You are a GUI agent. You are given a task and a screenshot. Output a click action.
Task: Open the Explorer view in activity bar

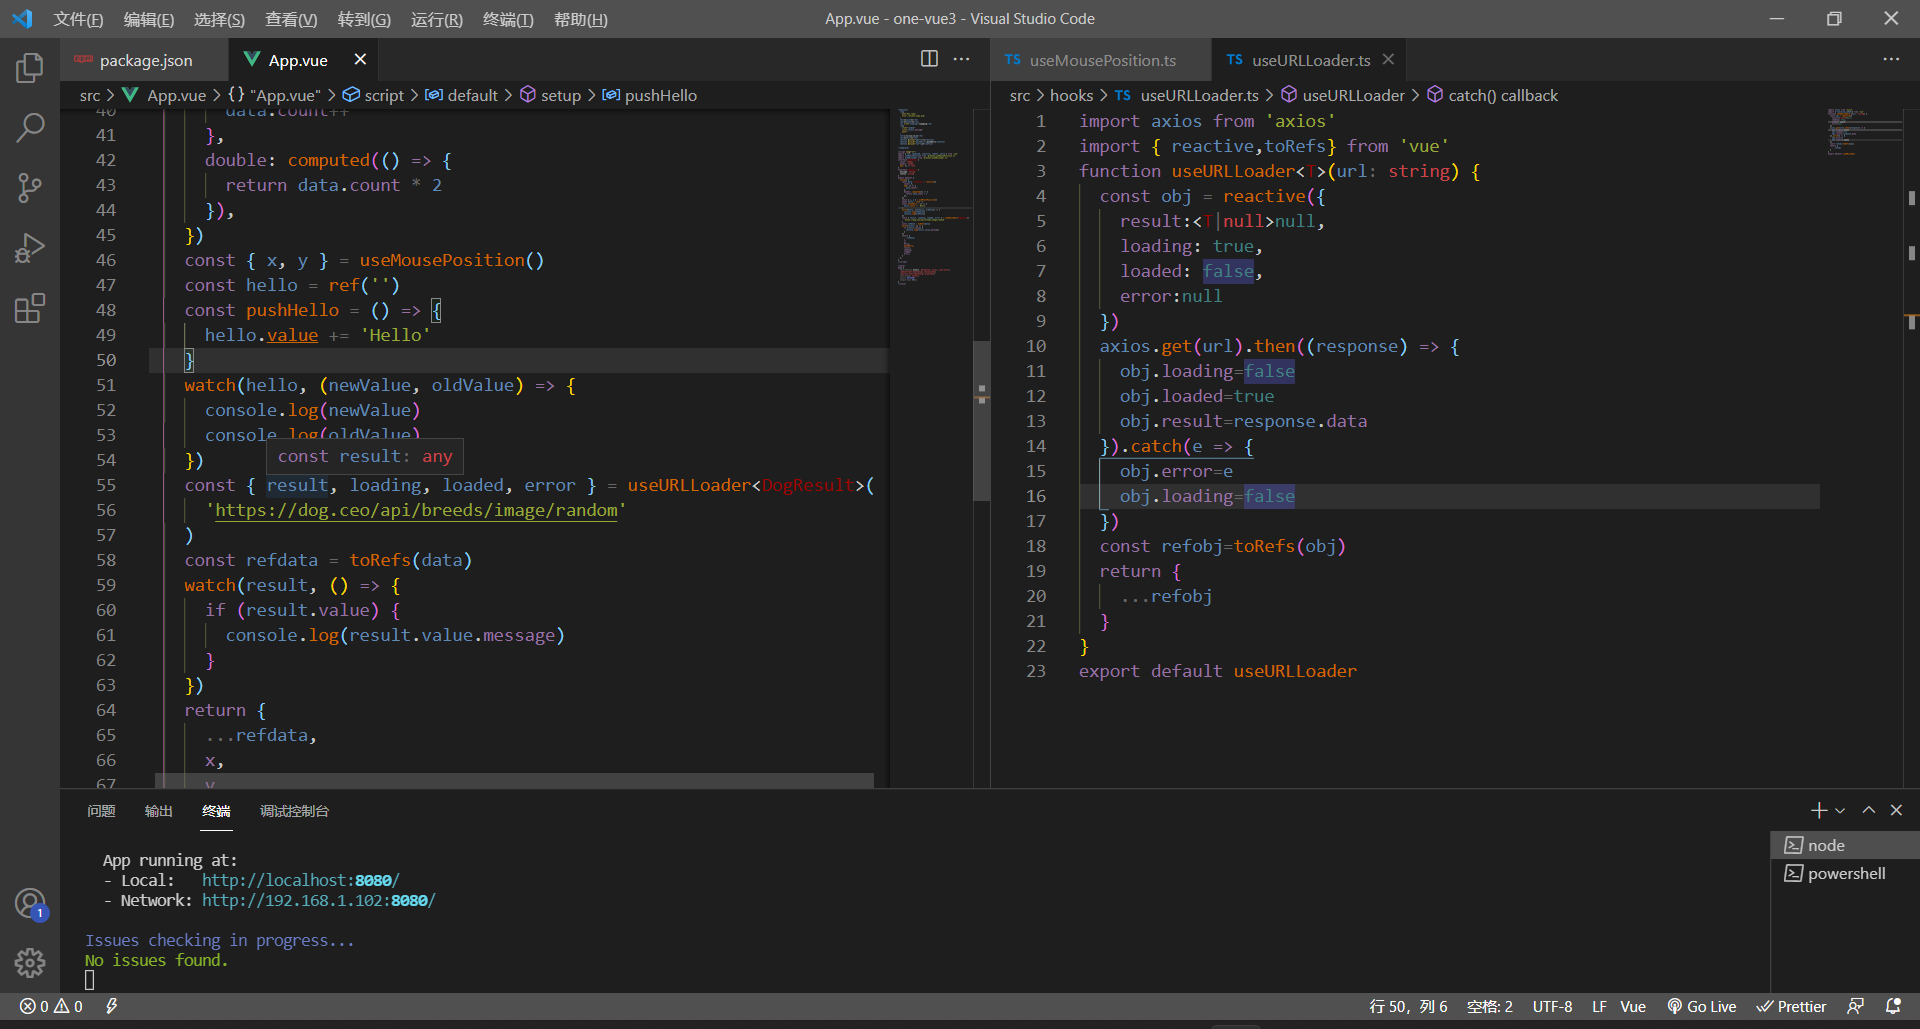30,68
